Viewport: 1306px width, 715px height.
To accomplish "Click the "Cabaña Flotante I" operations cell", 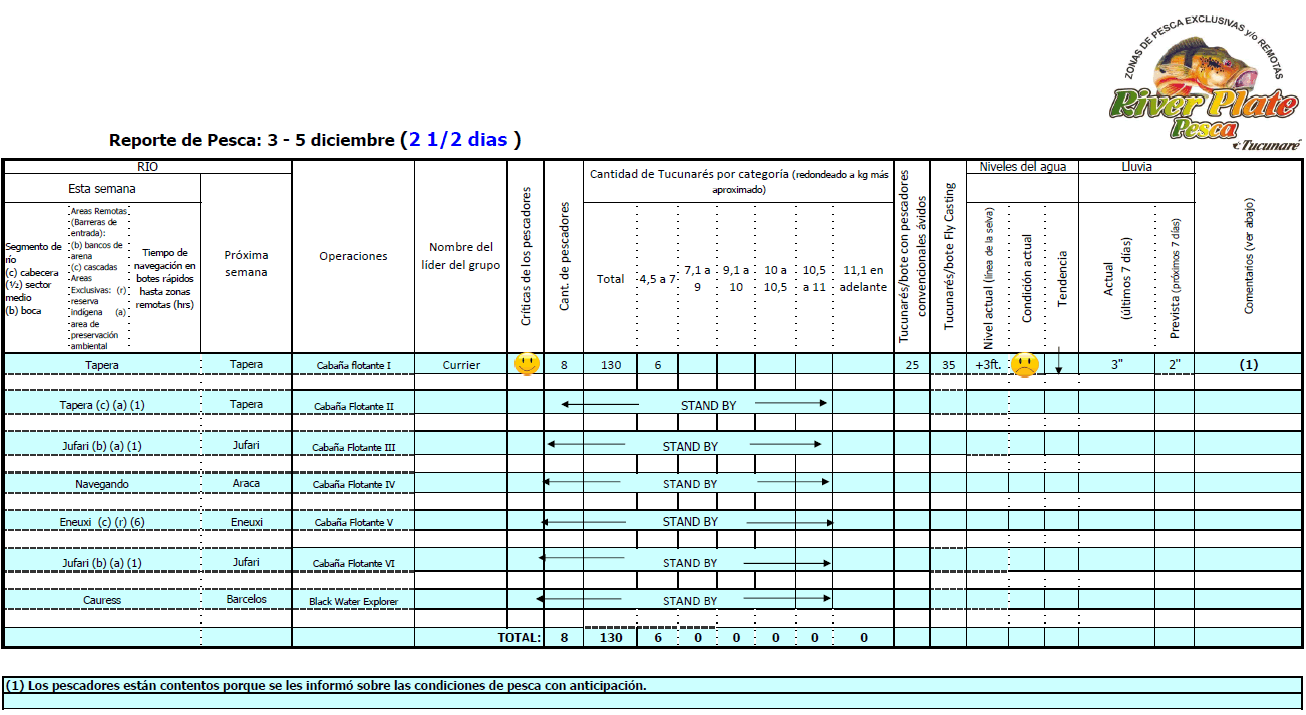I will pyautogui.click(x=353, y=366).
